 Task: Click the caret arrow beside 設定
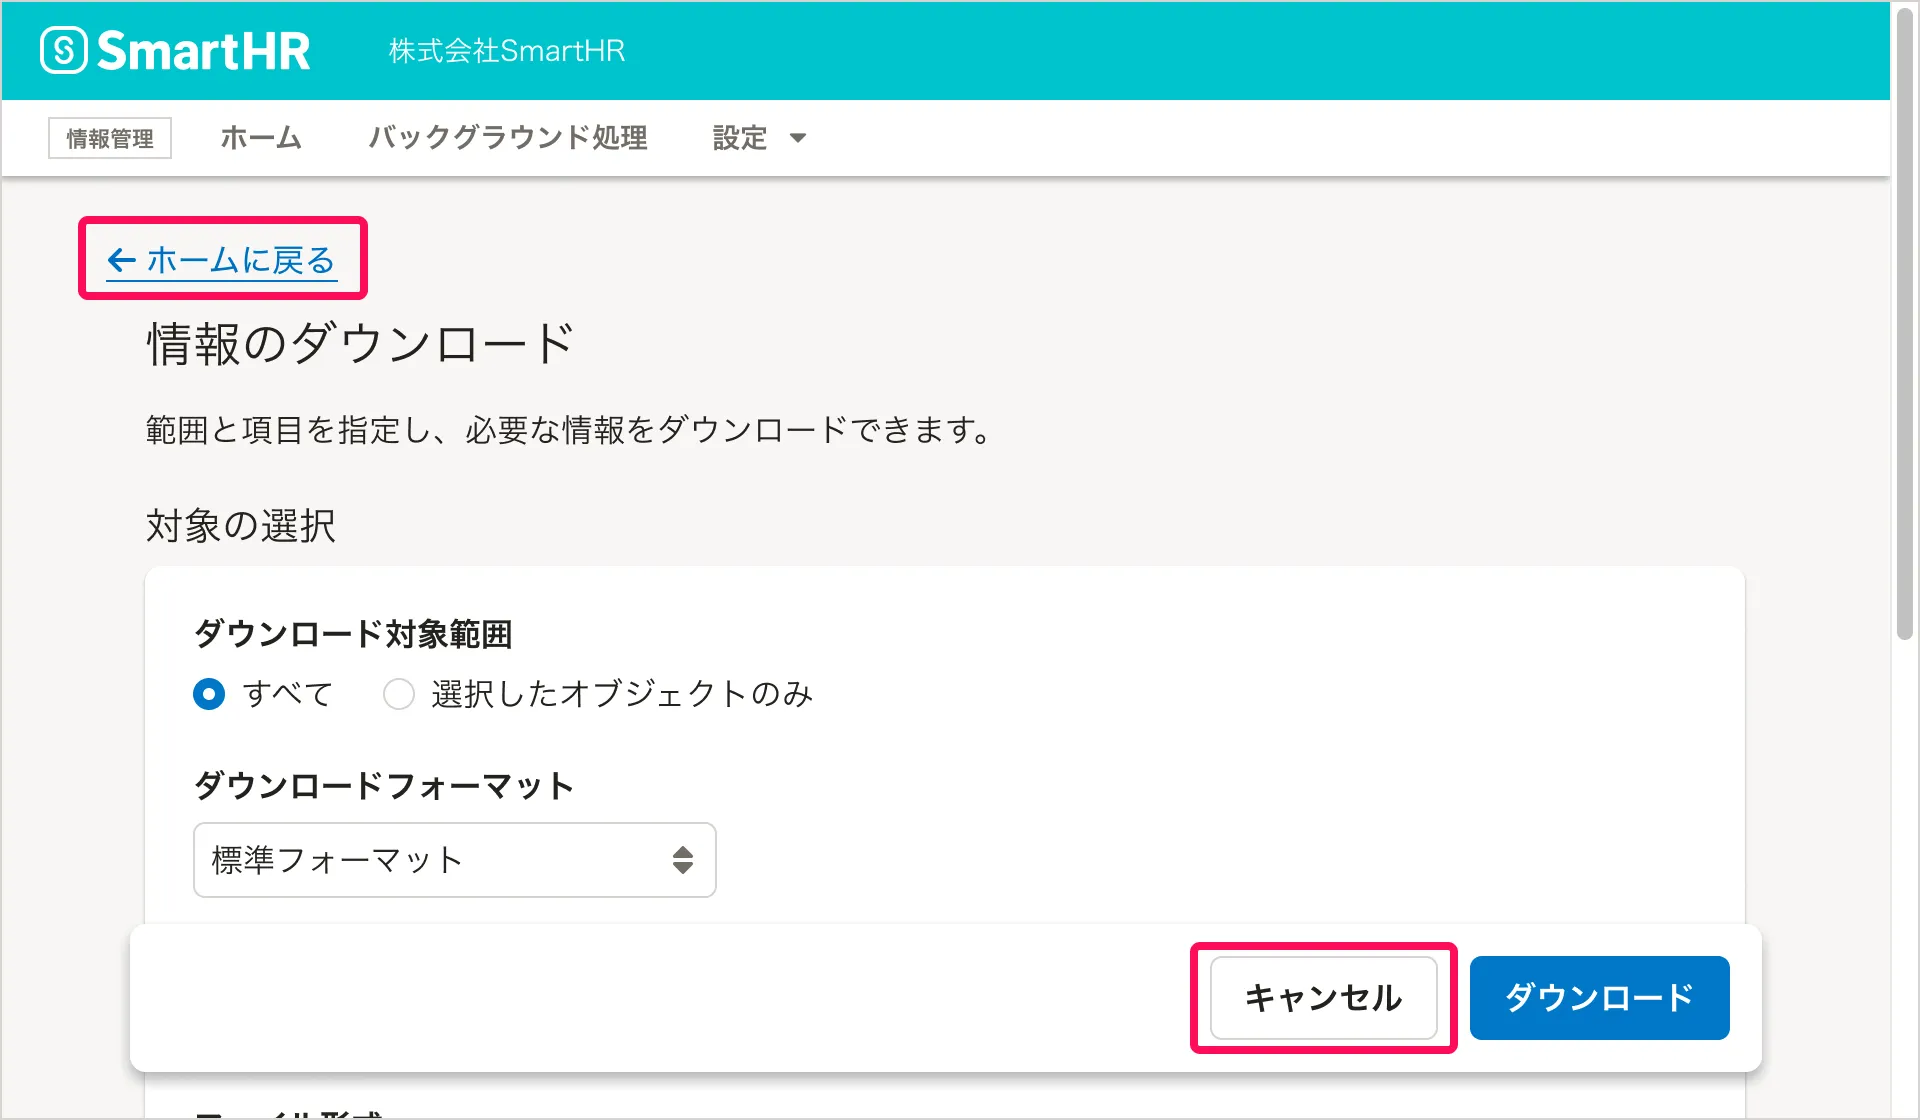point(798,138)
